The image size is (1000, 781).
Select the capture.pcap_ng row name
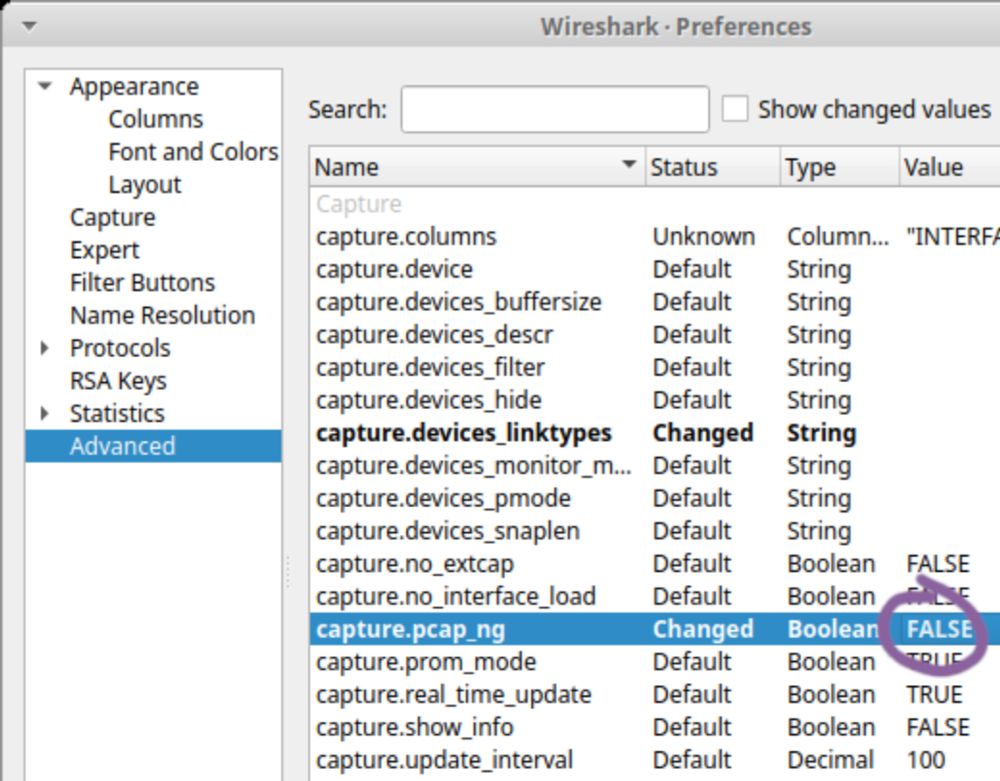[x=410, y=629]
